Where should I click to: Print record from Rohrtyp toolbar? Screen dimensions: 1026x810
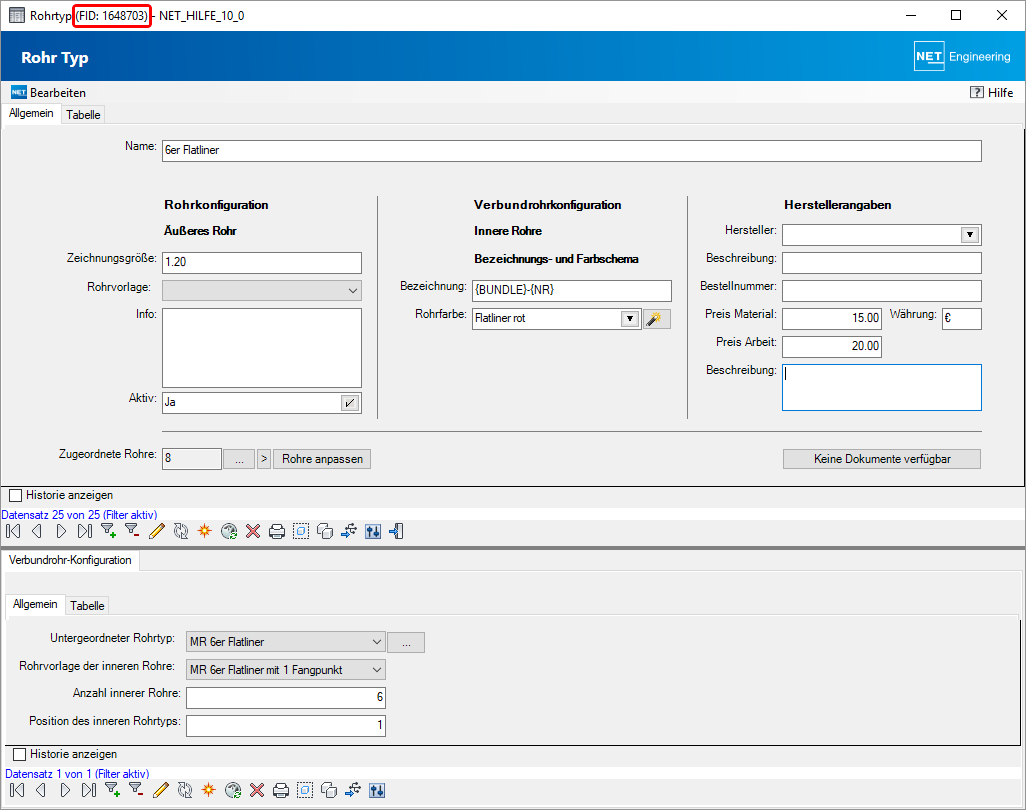click(277, 531)
